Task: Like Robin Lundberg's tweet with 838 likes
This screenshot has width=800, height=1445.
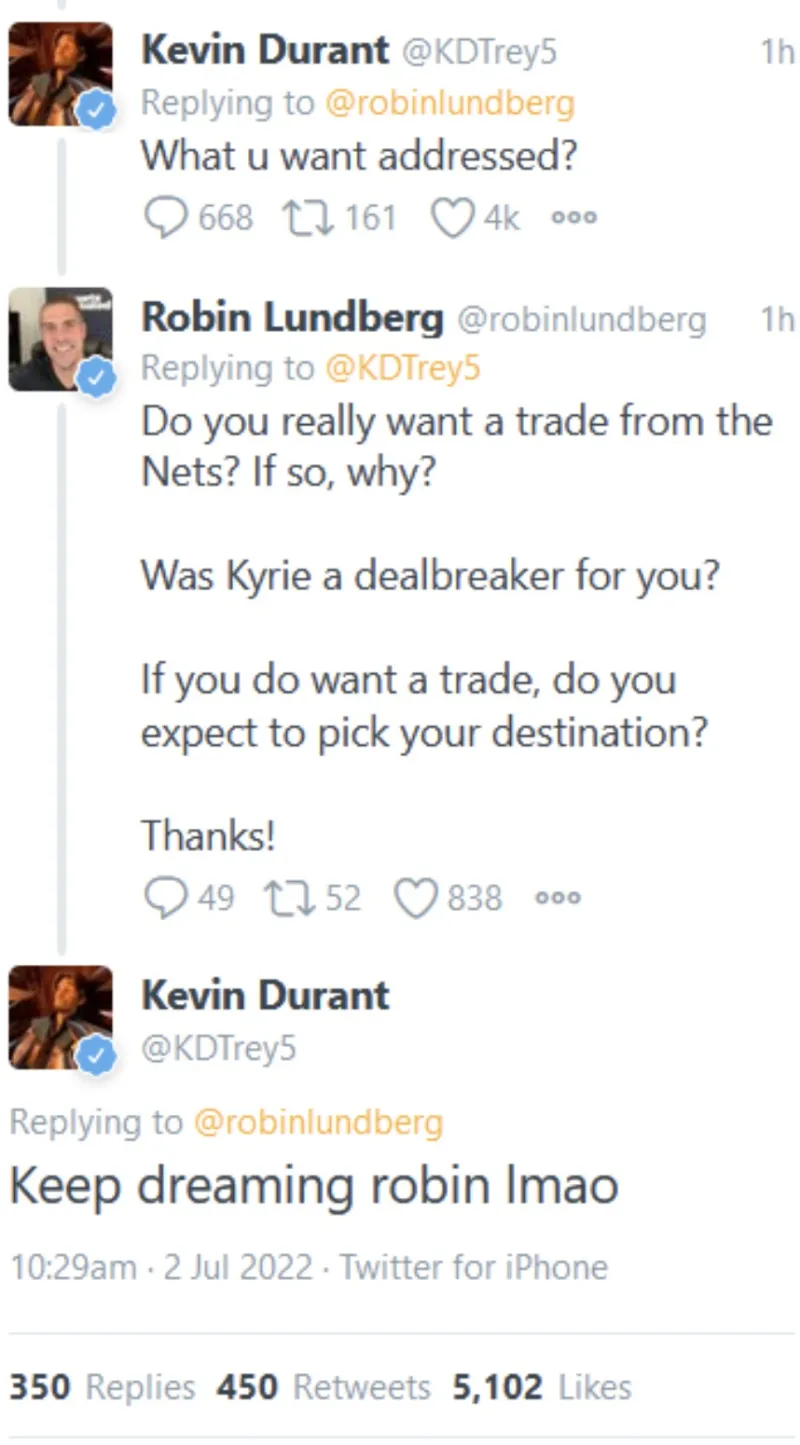Action: [416, 897]
